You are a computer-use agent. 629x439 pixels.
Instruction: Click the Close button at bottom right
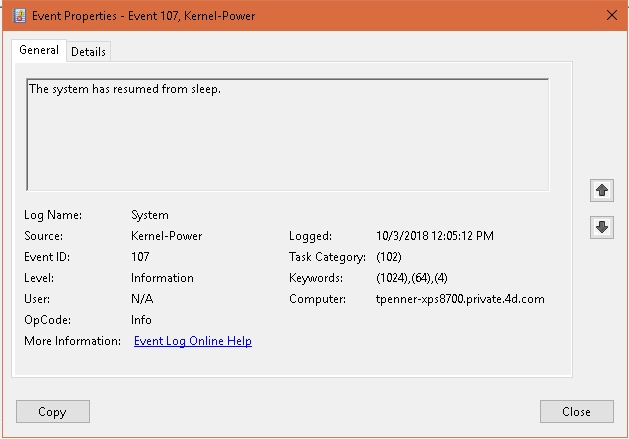click(x=576, y=411)
